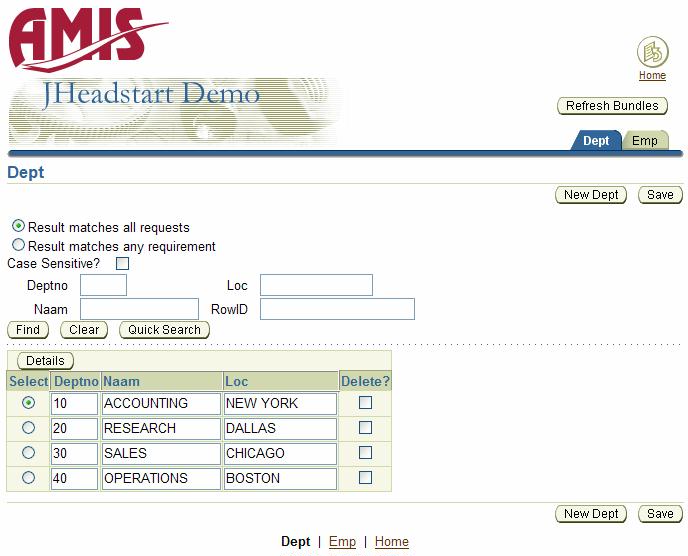Click the top Save button

pos(660,195)
